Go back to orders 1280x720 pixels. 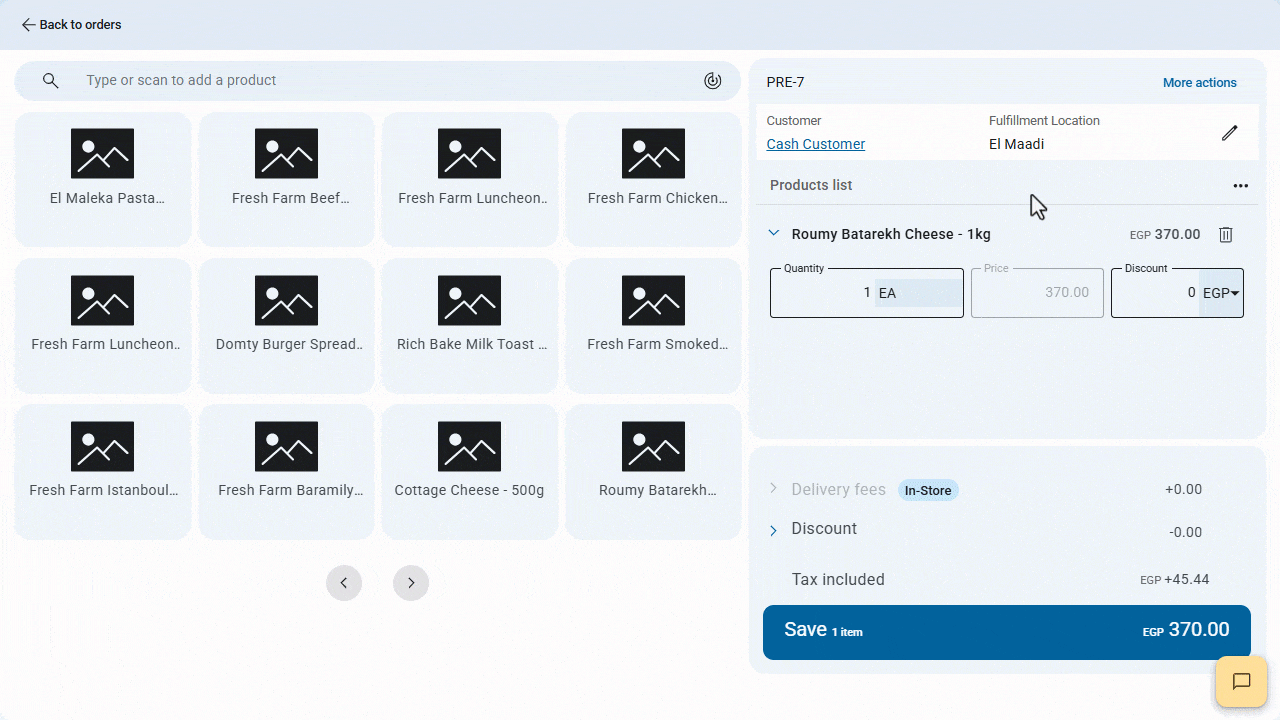tap(71, 25)
